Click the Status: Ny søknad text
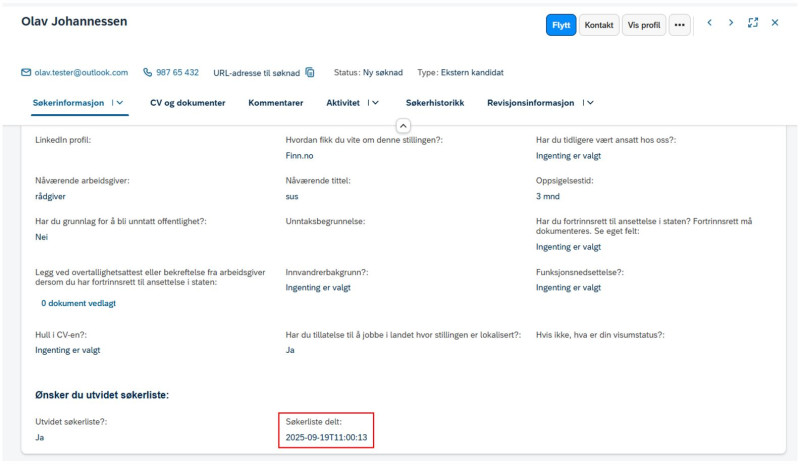The height and width of the screenshot is (464, 800). [x=368, y=72]
